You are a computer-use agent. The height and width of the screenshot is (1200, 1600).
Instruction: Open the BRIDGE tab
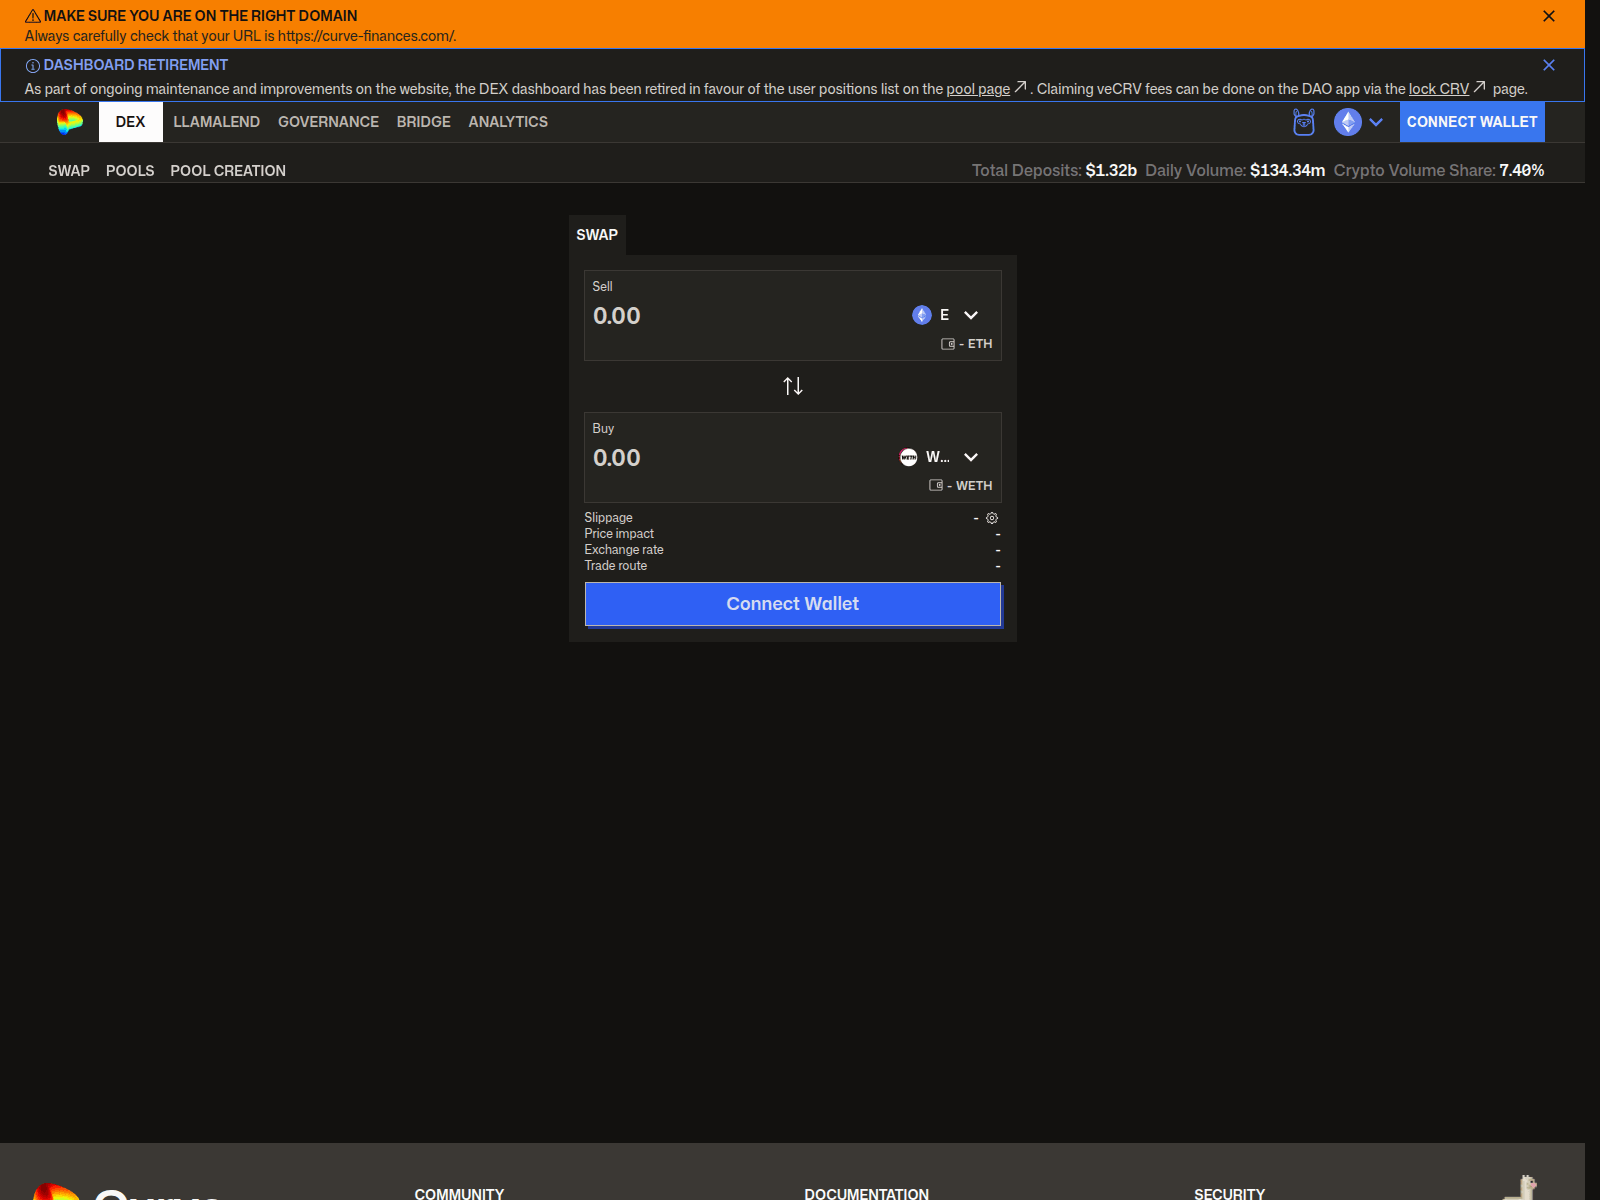pos(424,122)
